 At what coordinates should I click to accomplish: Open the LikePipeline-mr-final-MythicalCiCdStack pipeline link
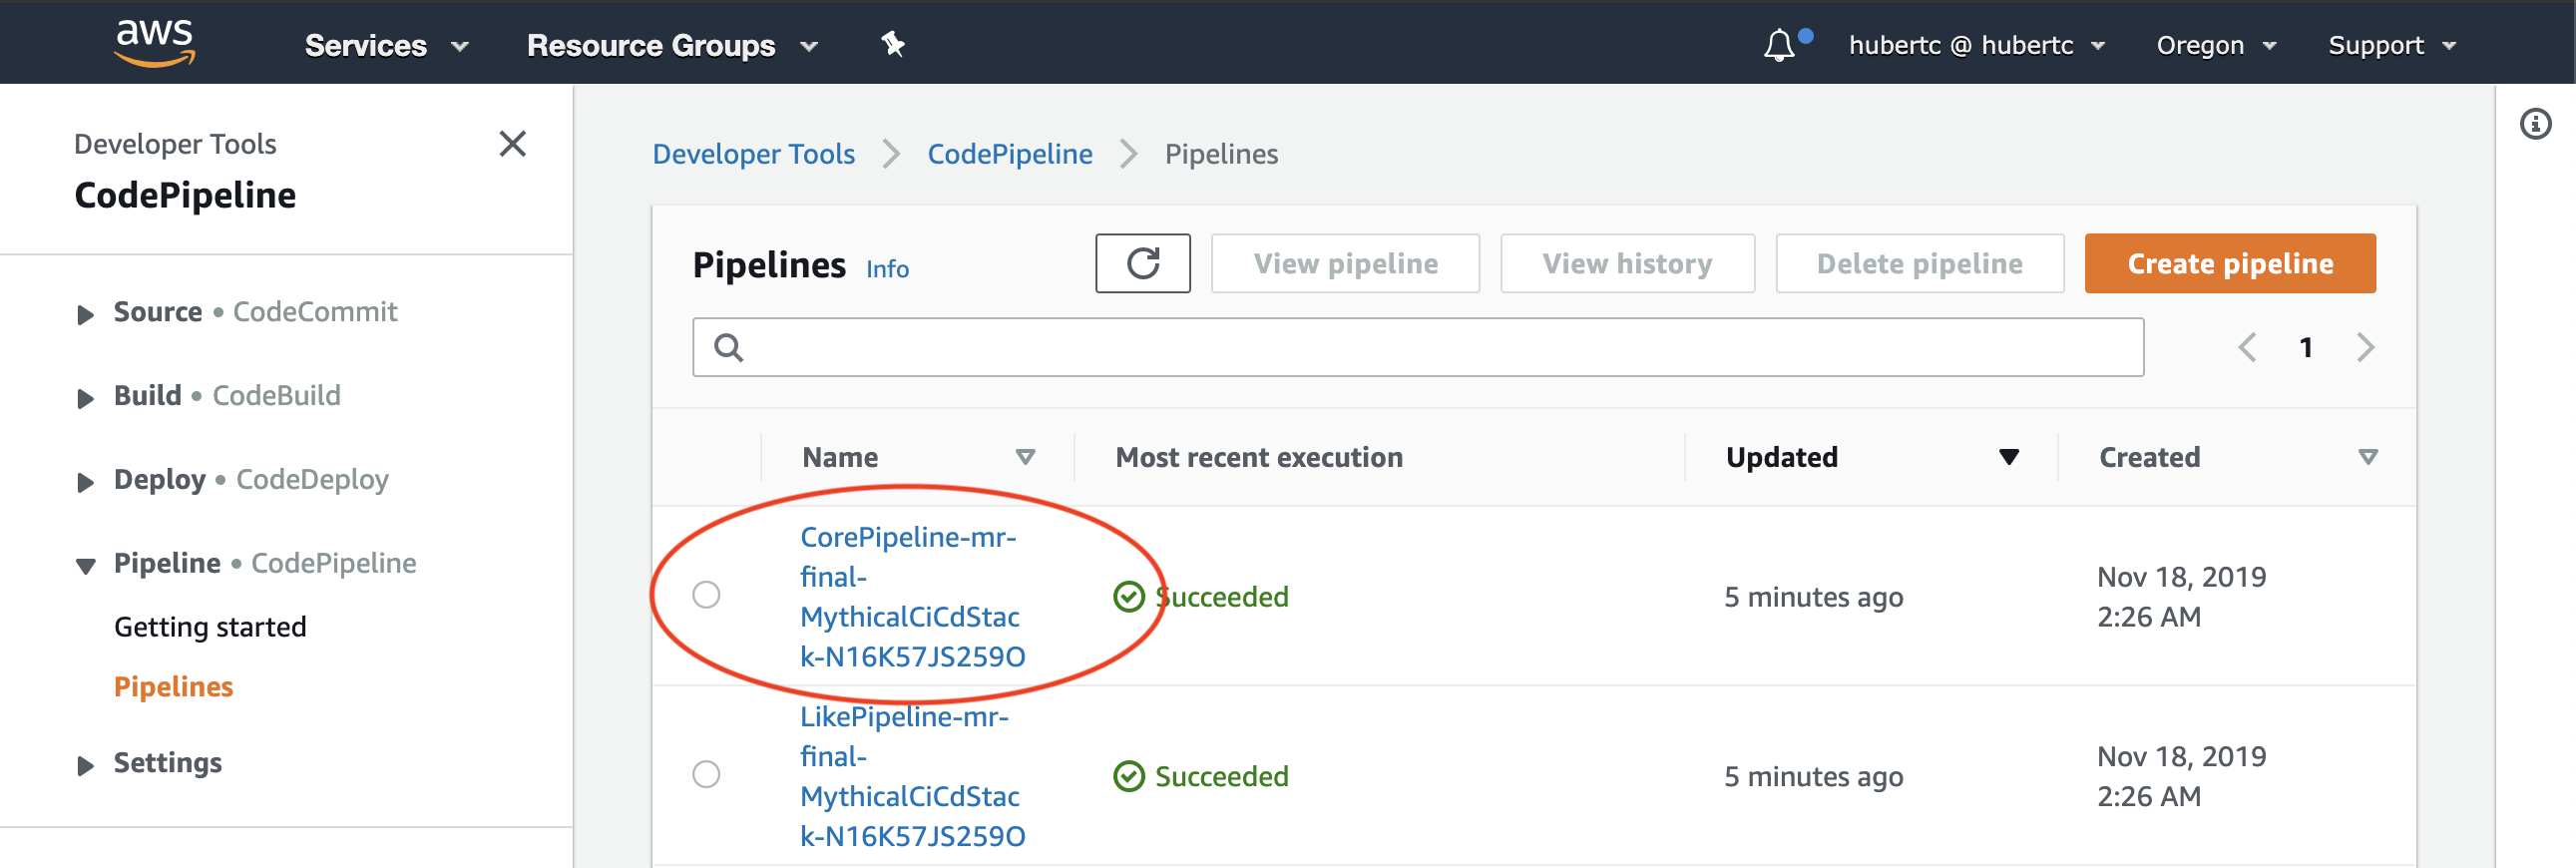(x=912, y=776)
